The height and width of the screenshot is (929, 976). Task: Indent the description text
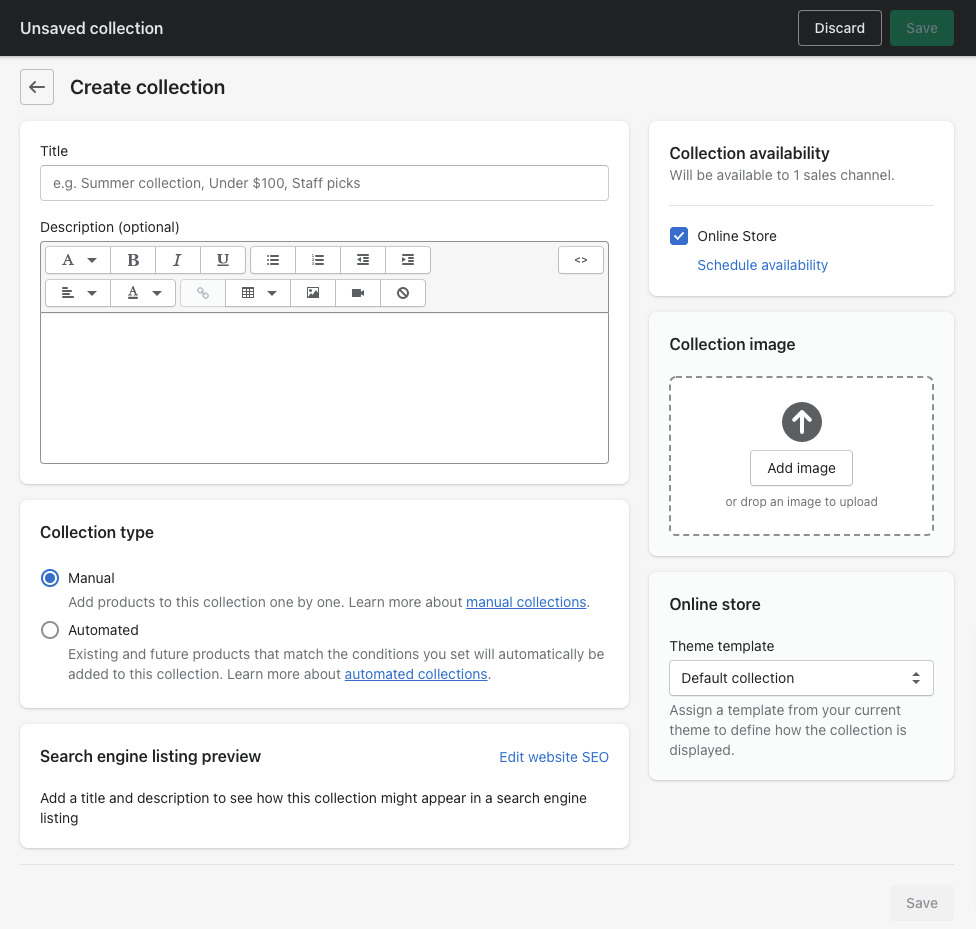point(408,260)
